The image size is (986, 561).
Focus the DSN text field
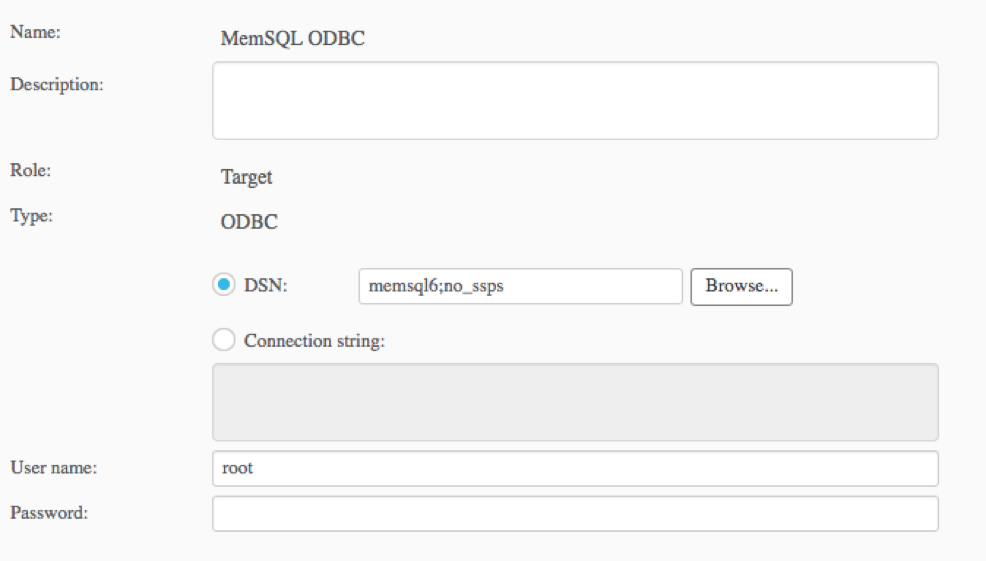[521, 286]
